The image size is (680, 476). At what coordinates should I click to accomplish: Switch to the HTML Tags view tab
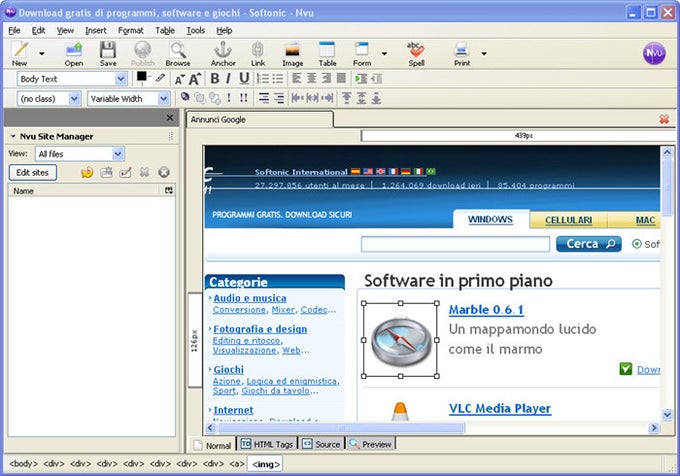(x=267, y=444)
